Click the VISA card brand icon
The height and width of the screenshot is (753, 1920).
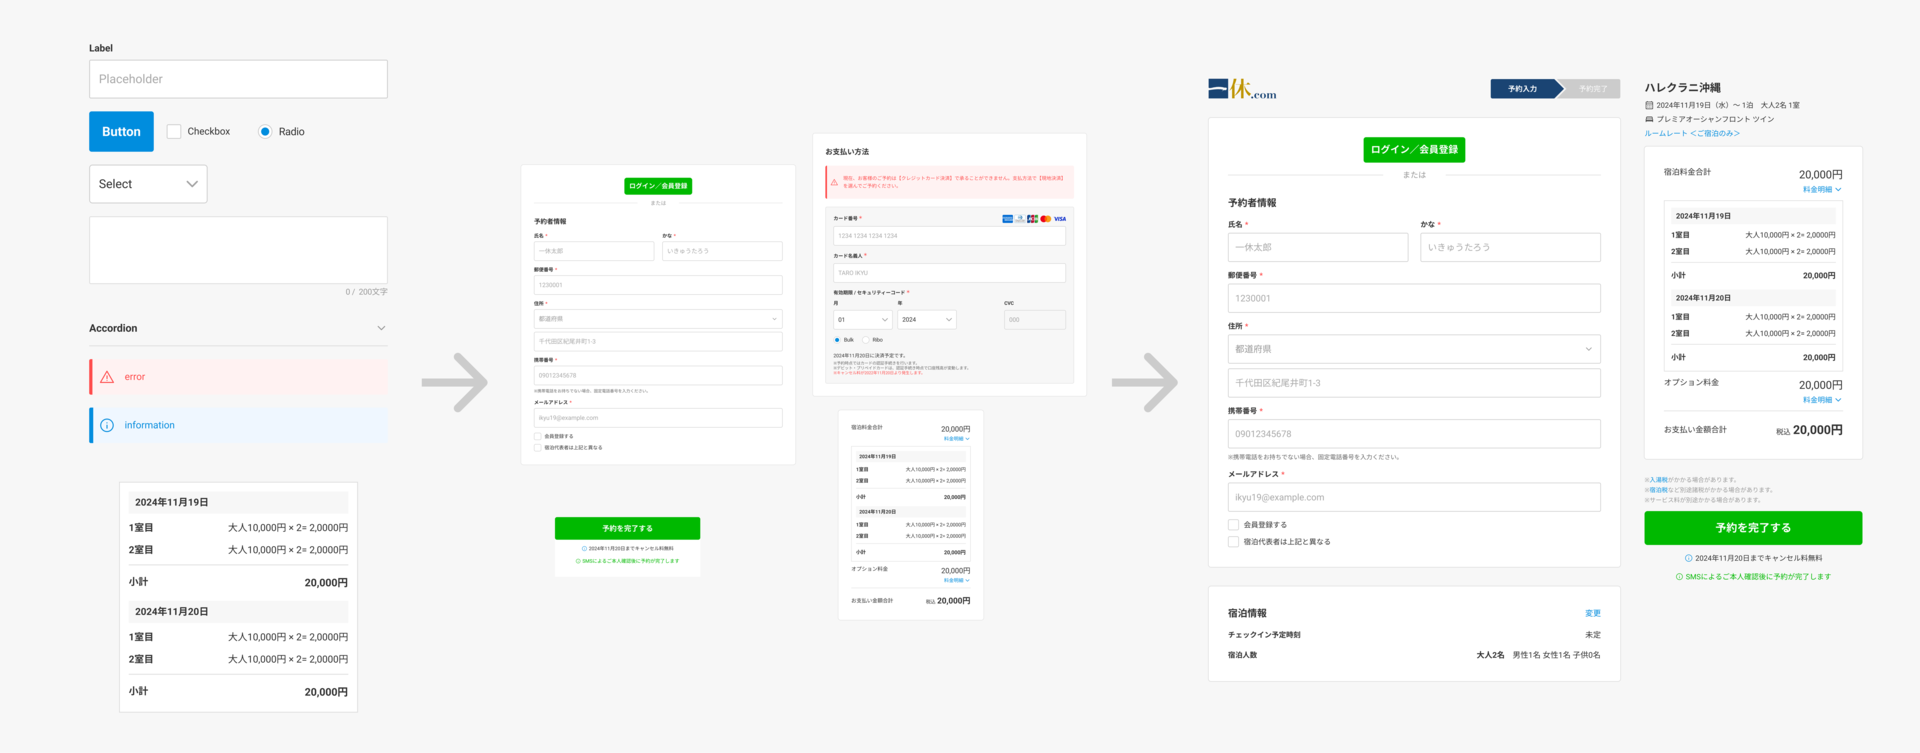coord(1060,218)
